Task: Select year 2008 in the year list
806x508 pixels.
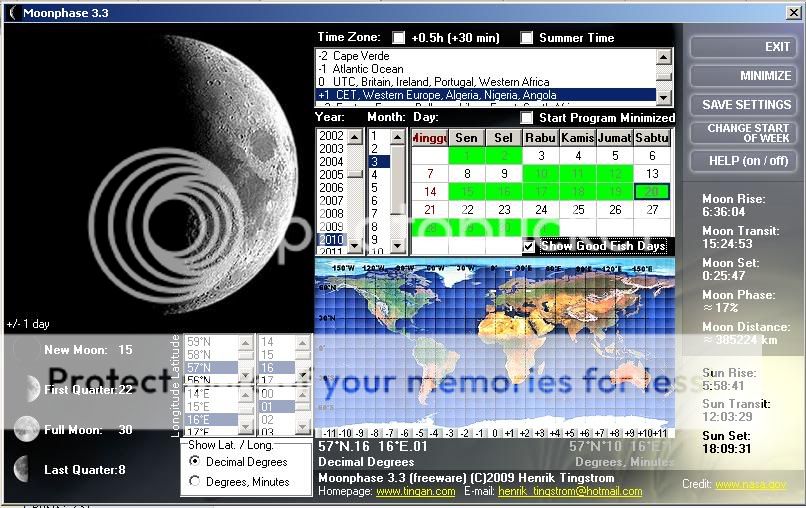Action: click(x=332, y=213)
